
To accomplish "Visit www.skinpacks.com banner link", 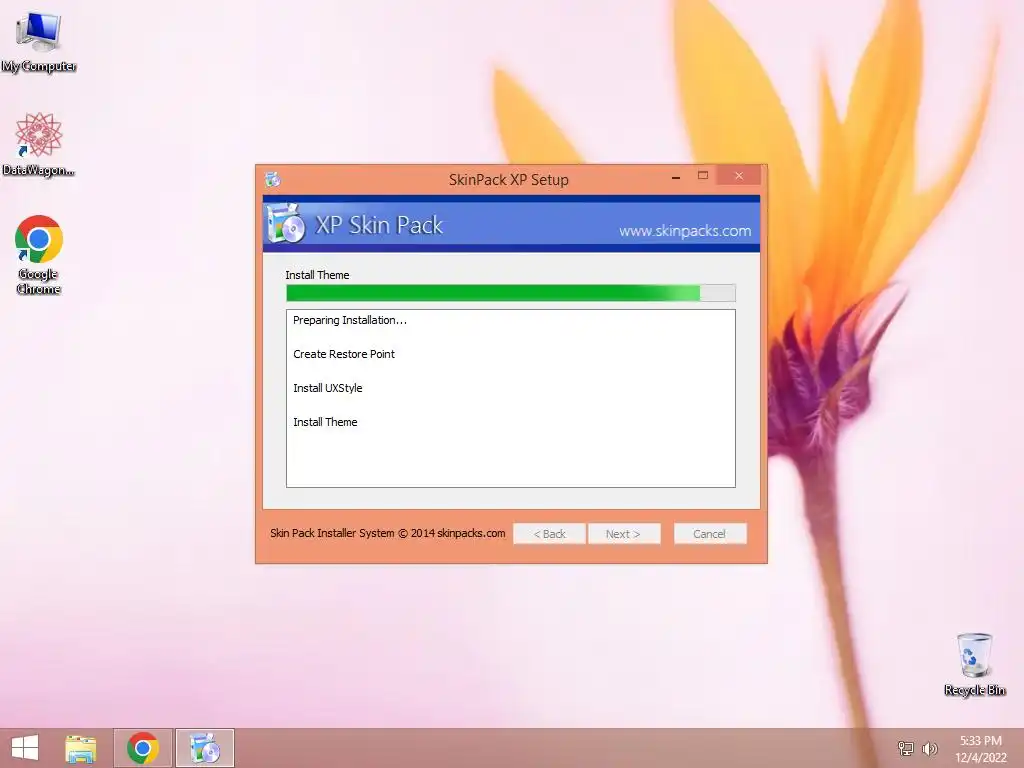I will coord(684,231).
